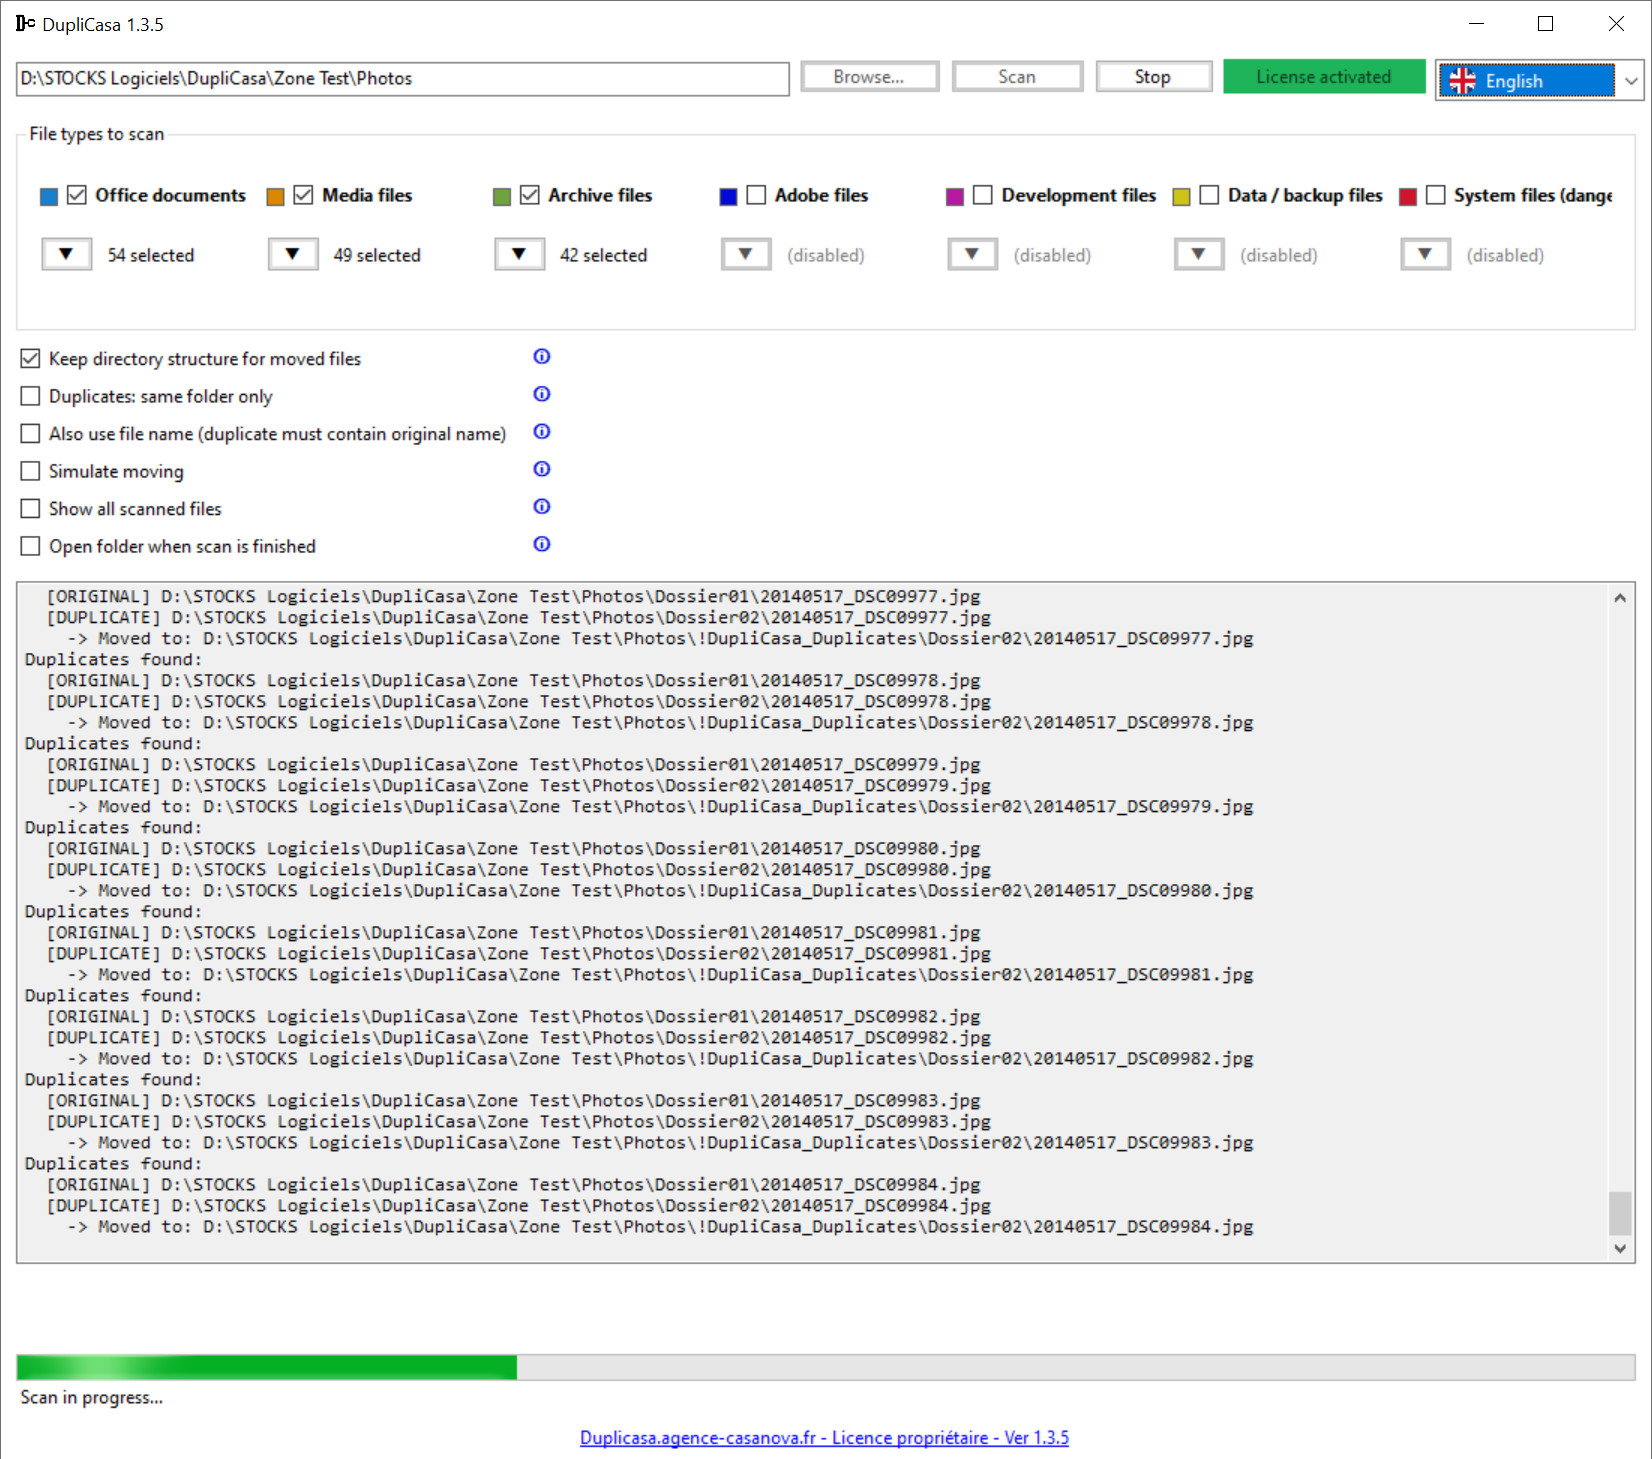
Task: Click info icon next to Also use file name
Action: [541, 432]
